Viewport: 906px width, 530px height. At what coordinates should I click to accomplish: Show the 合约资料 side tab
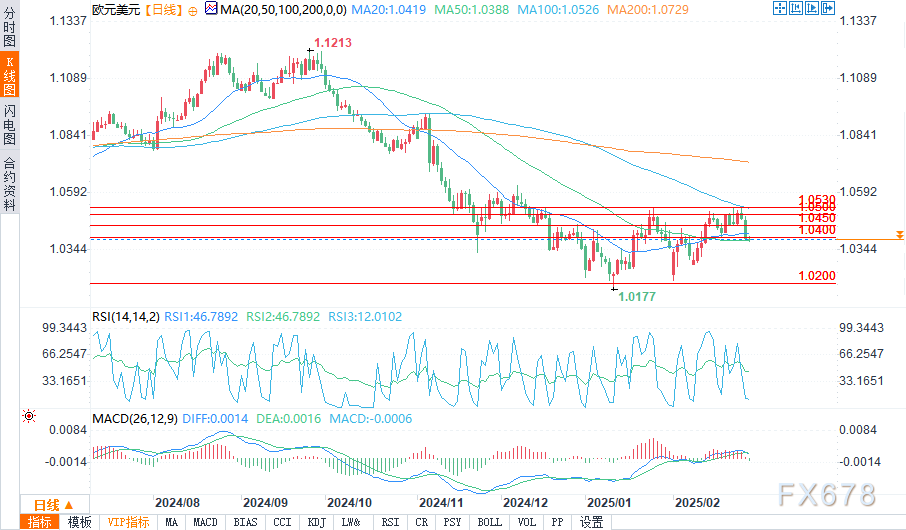[9, 183]
